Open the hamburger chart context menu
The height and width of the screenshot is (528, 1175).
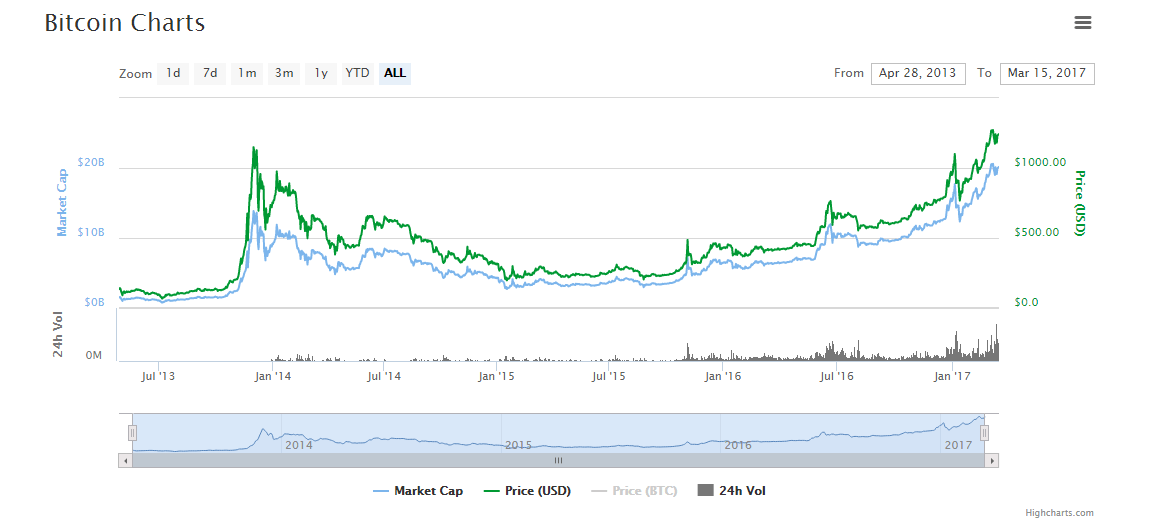pos(1082,23)
